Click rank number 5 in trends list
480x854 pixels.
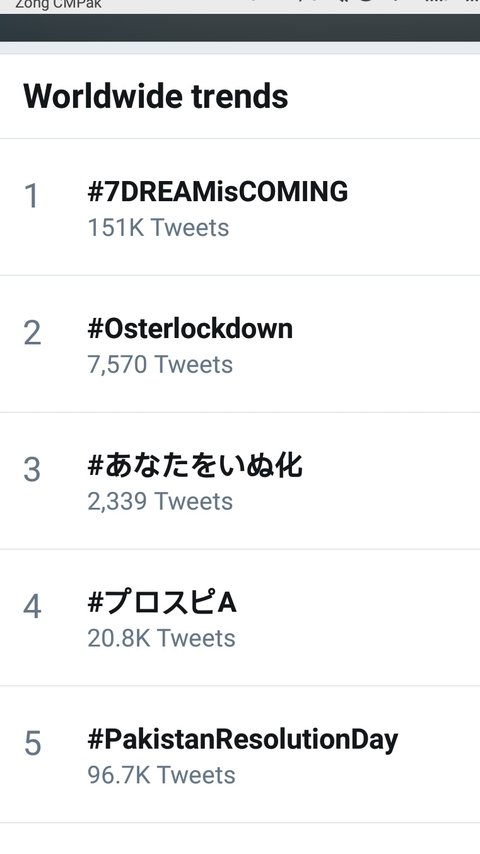[x=32, y=743]
